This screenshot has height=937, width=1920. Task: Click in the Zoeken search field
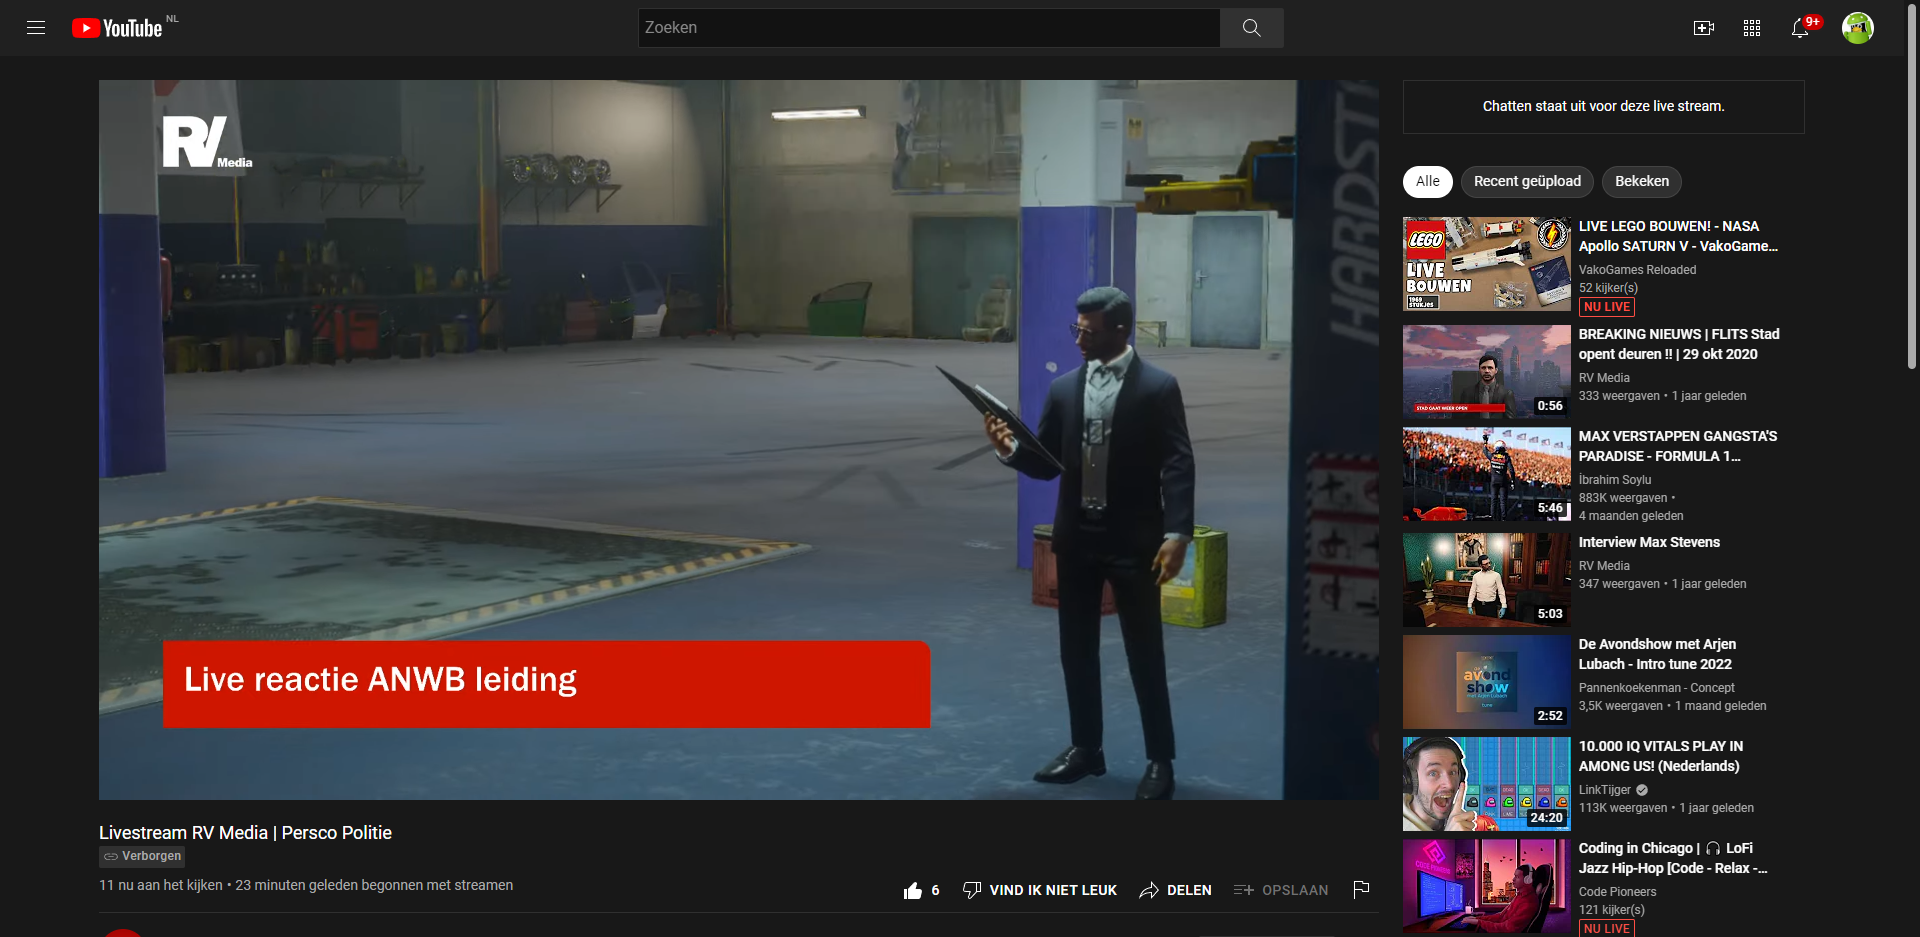pos(928,28)
